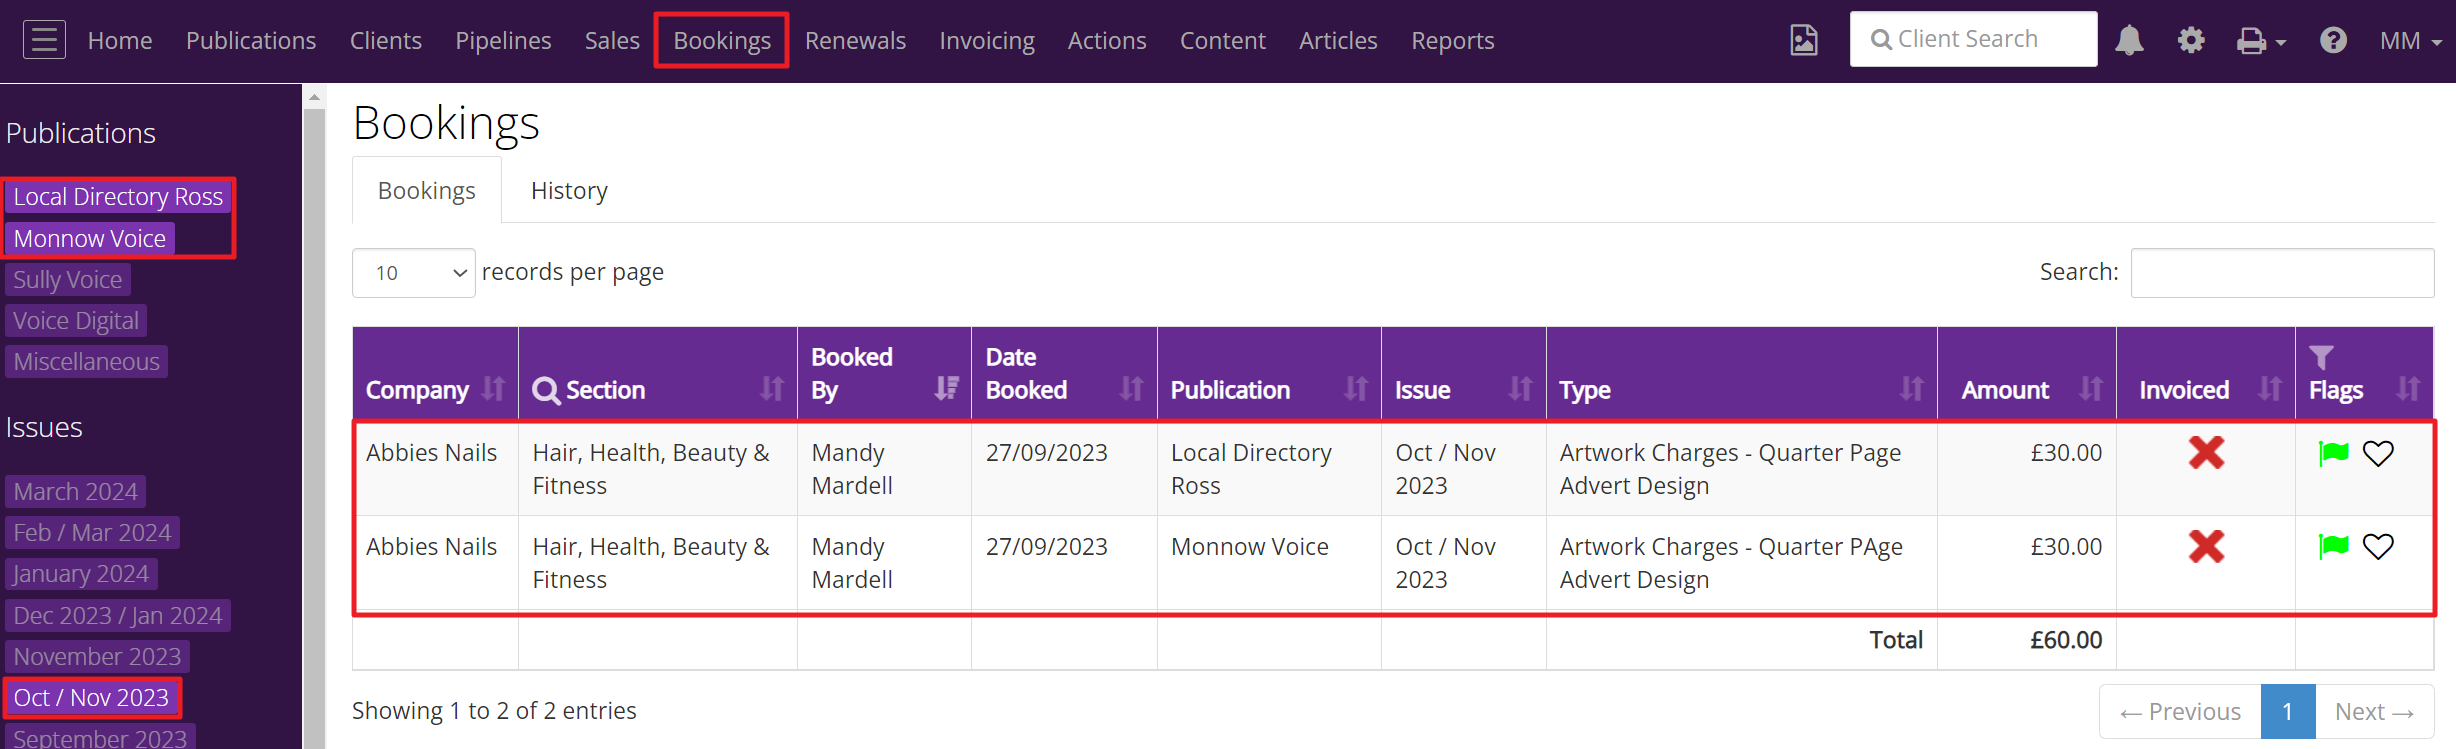The image size is (2456, 749).
Task: Sort by Date Booked column arrows
Action: point(1131,389)
